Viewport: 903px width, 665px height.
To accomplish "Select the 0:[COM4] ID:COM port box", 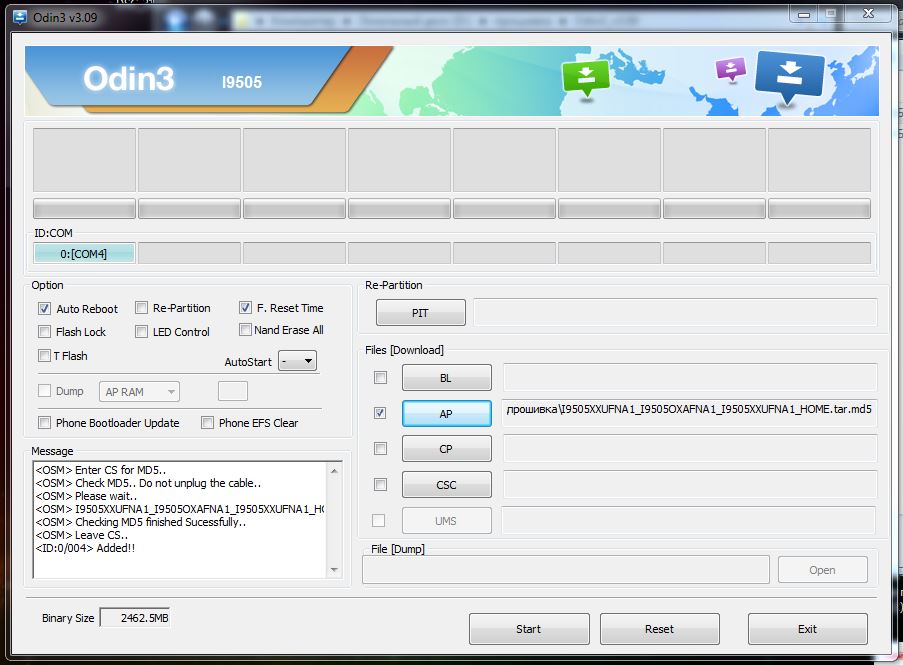I will pyautogui.click(x=84, y=254).
